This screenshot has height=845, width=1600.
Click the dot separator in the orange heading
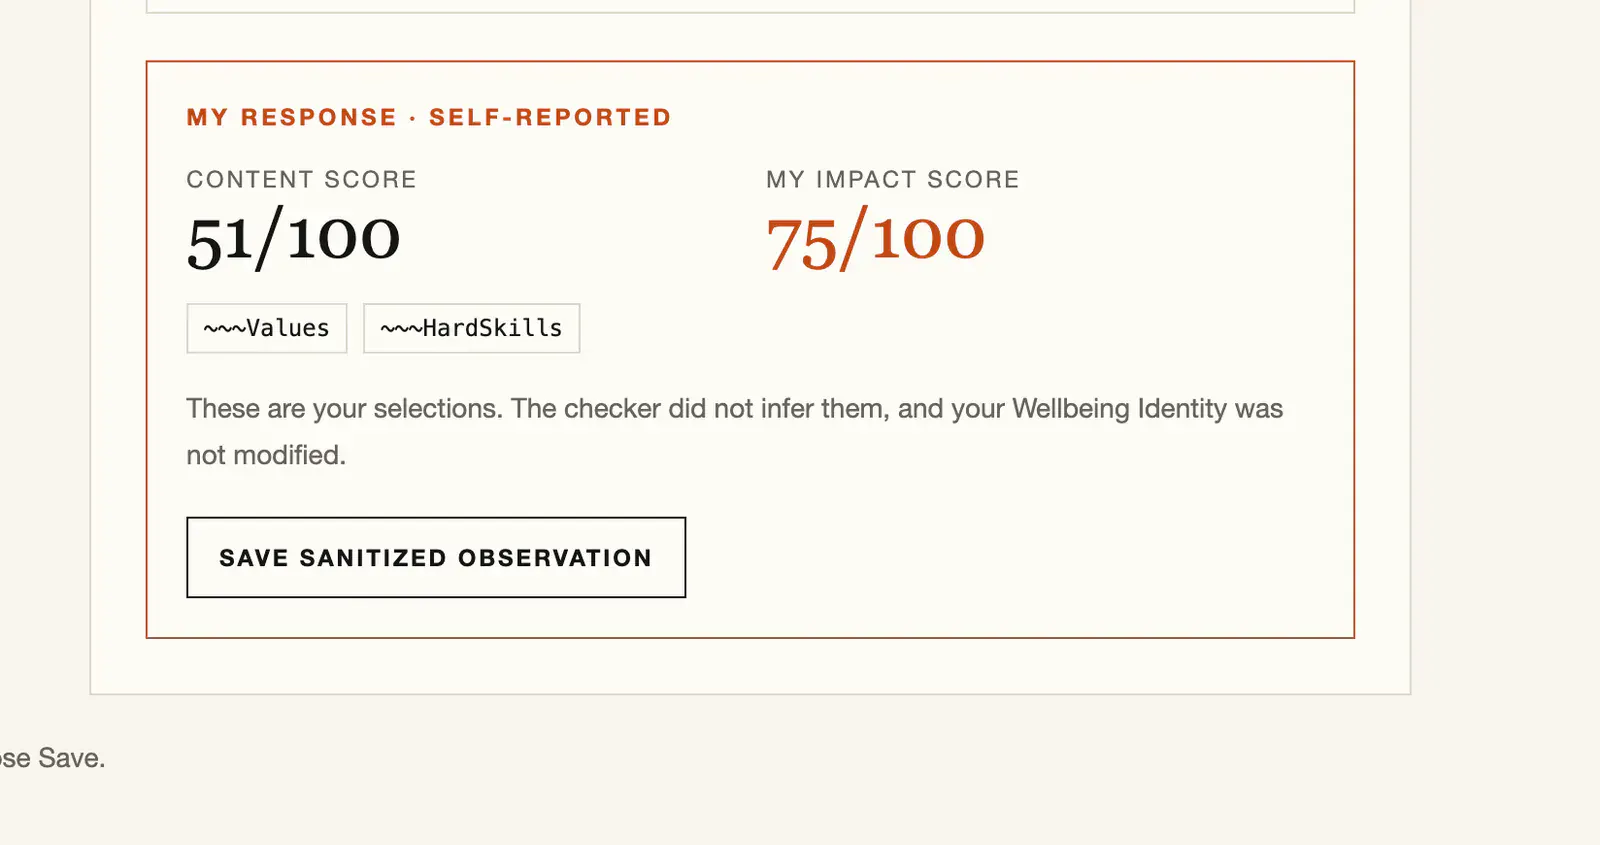click(x=413, y=118)
